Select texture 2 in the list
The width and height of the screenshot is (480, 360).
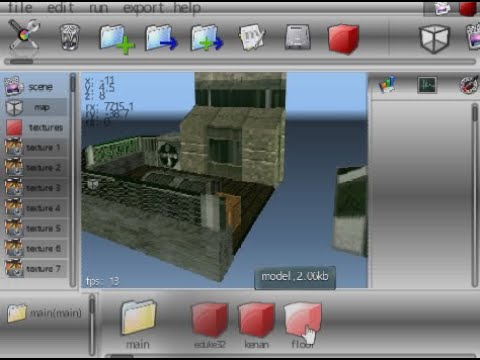pos(35,167)
